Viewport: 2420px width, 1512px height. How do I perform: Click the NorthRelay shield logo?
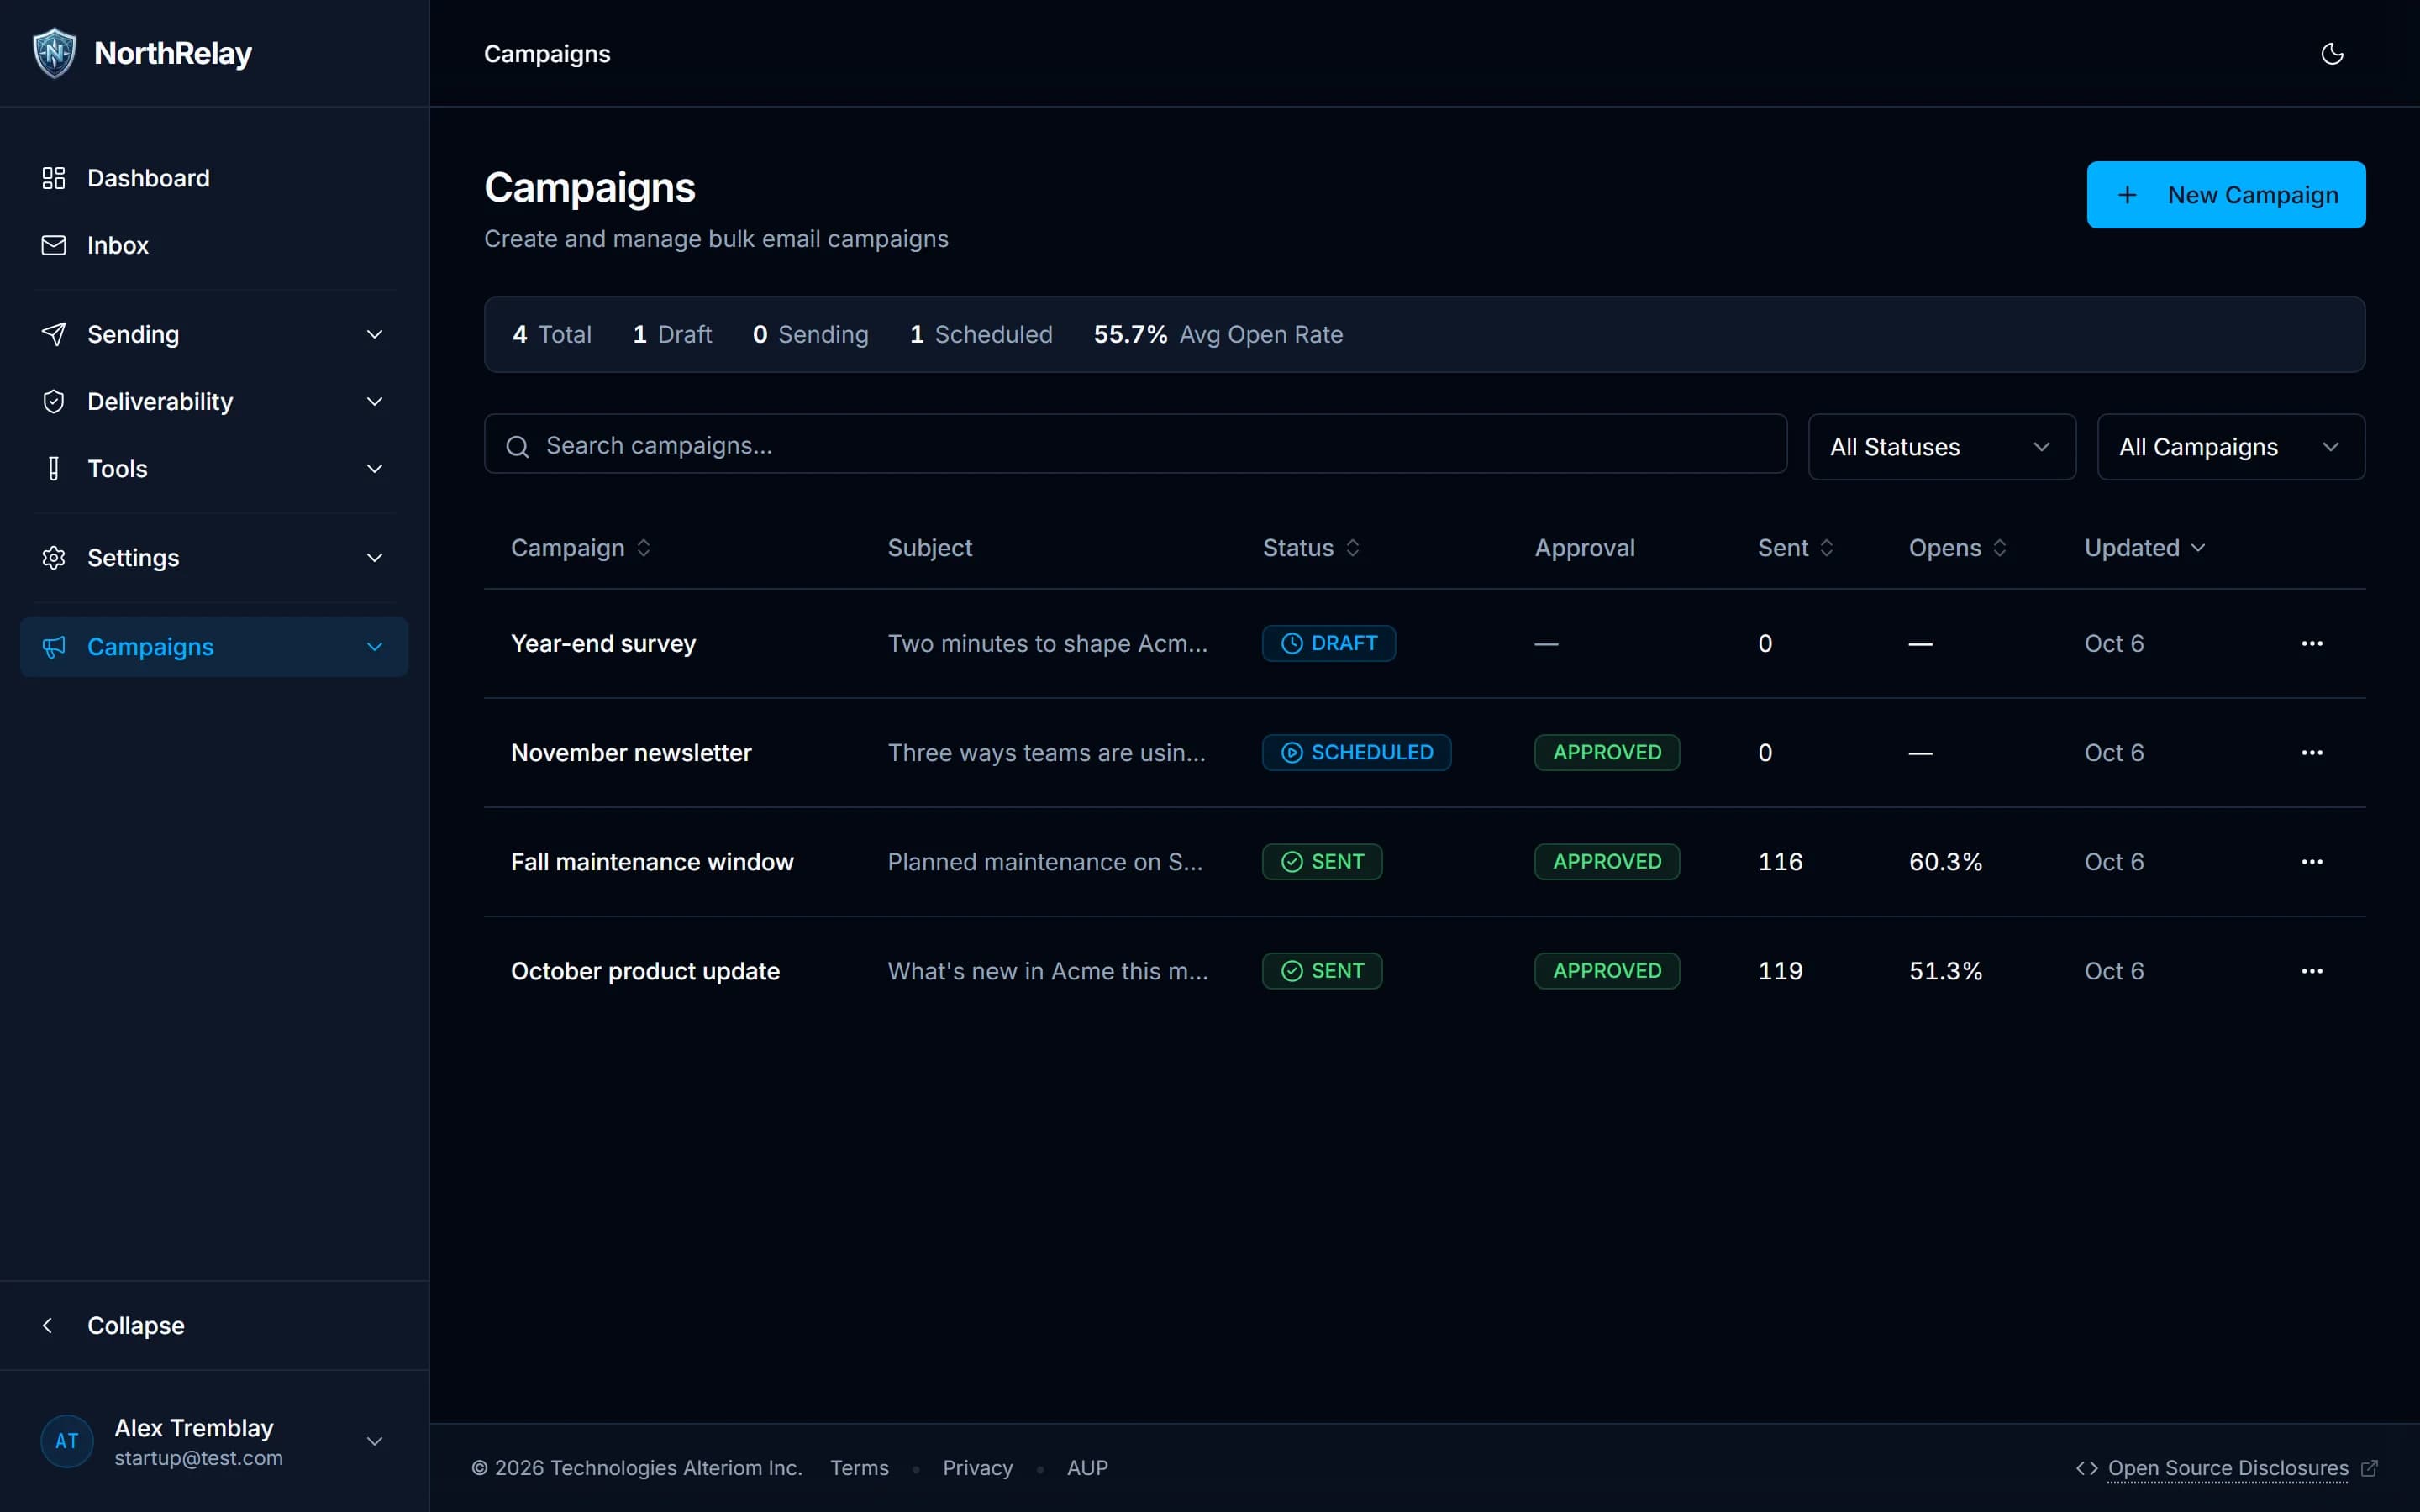pos(54,53)
